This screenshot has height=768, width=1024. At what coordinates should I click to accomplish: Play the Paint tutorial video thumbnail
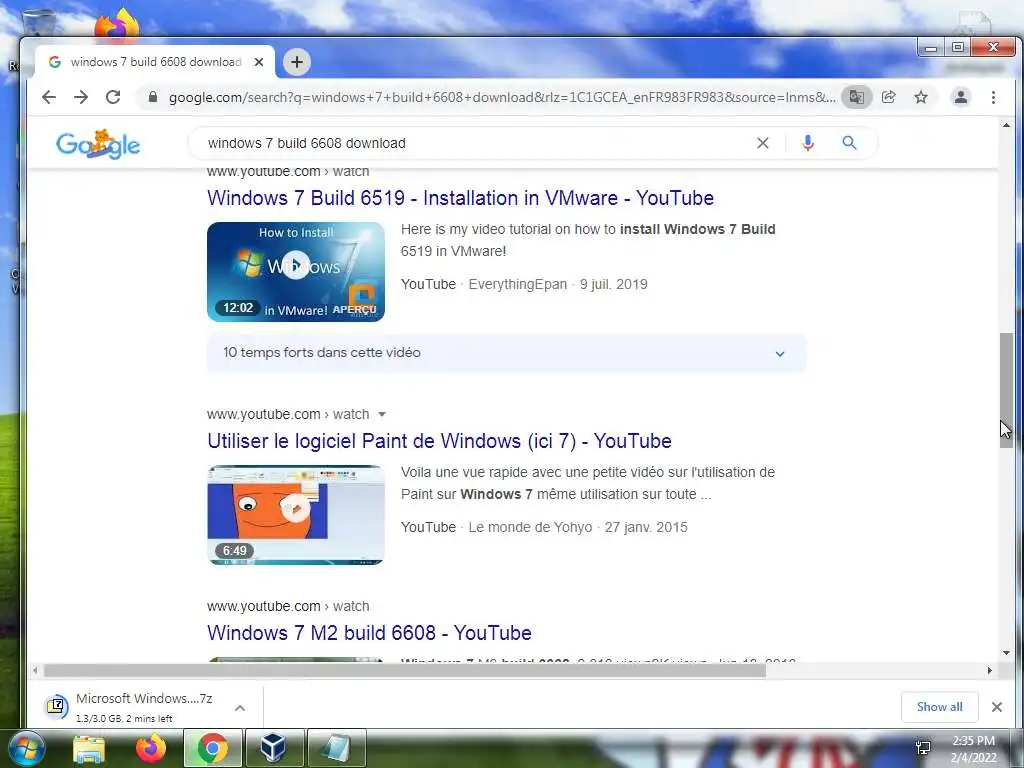[296, 515]
